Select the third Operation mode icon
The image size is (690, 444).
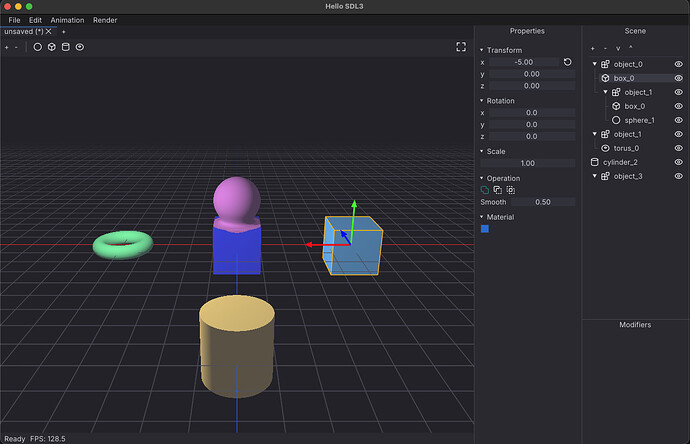tap(510, 190)
